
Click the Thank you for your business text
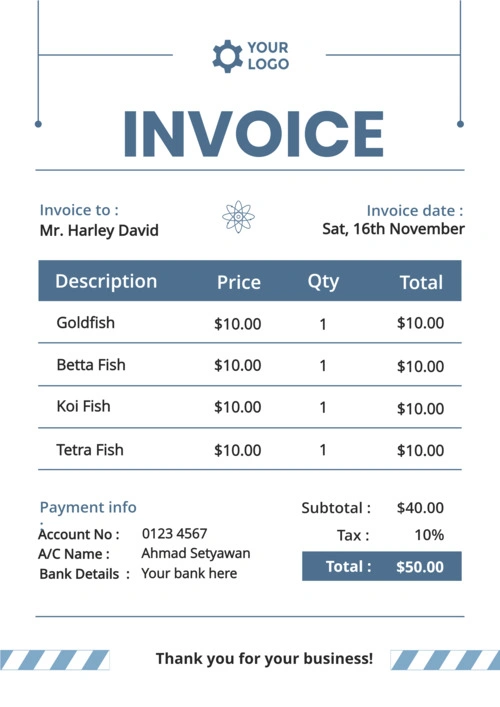click(x=265, y=659)
